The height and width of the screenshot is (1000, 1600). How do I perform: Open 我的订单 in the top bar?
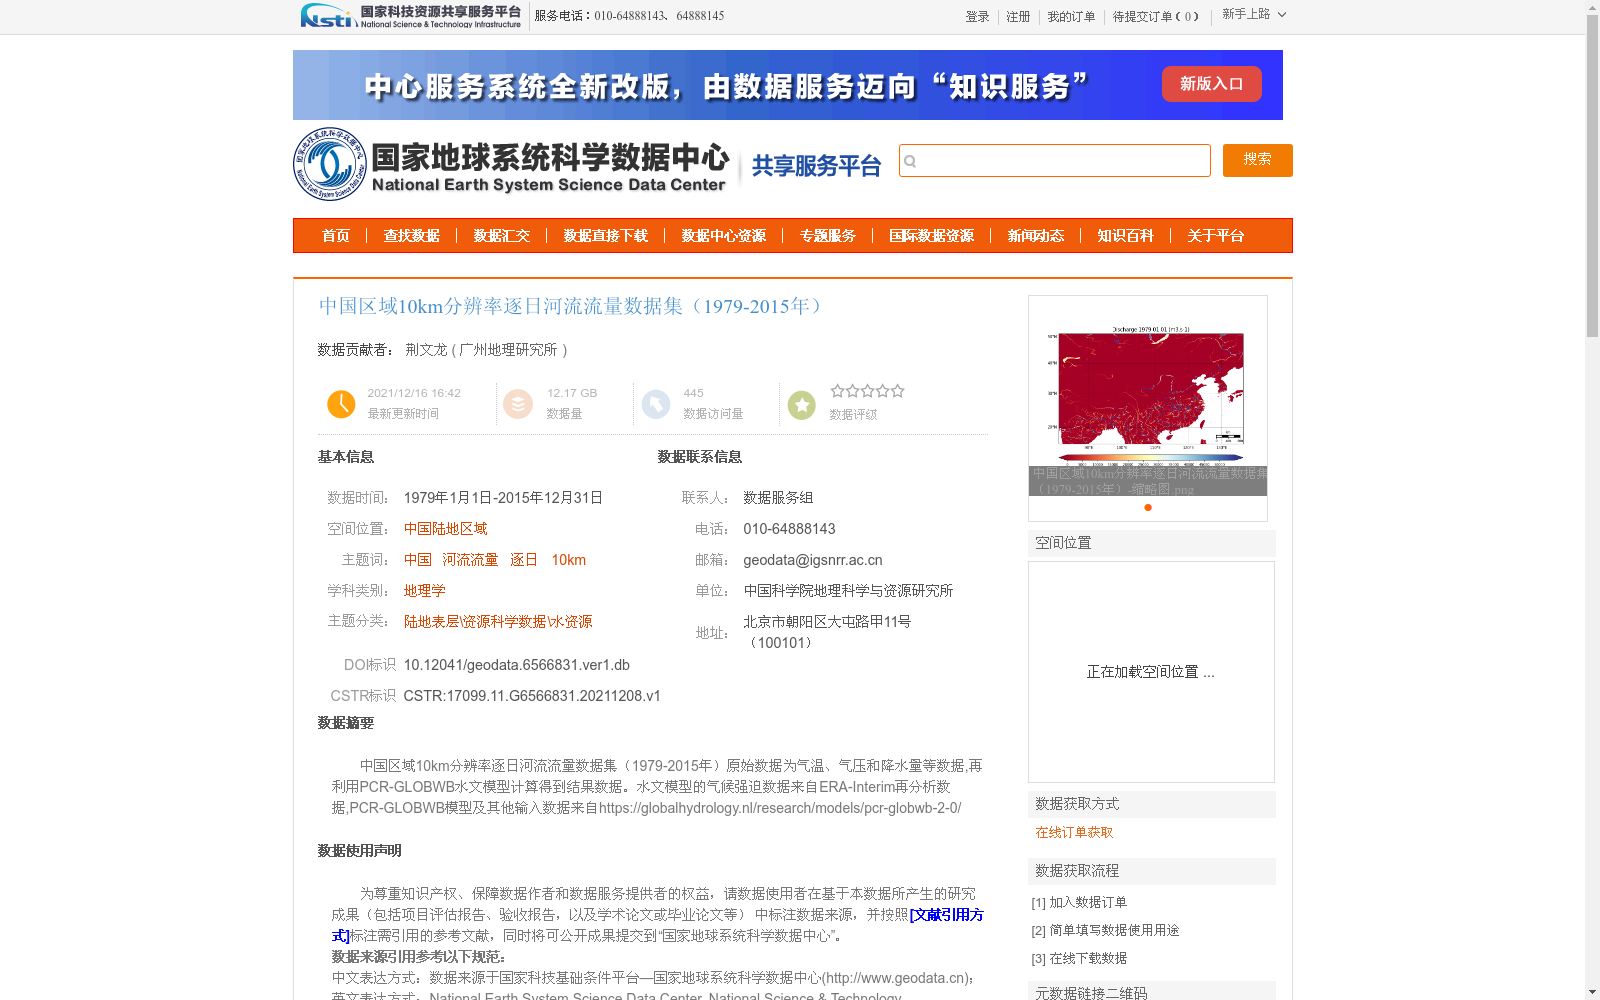[1071, 17]
